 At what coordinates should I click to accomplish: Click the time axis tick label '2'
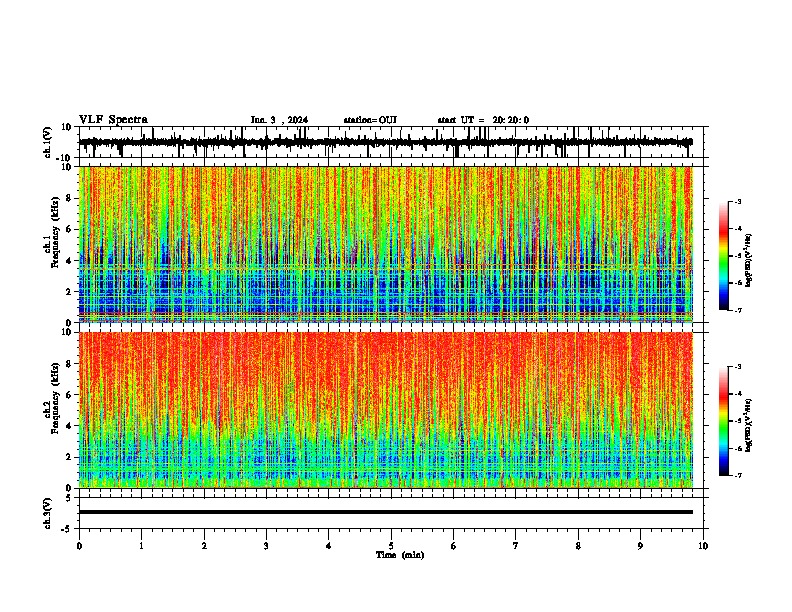tap(204, 546)
